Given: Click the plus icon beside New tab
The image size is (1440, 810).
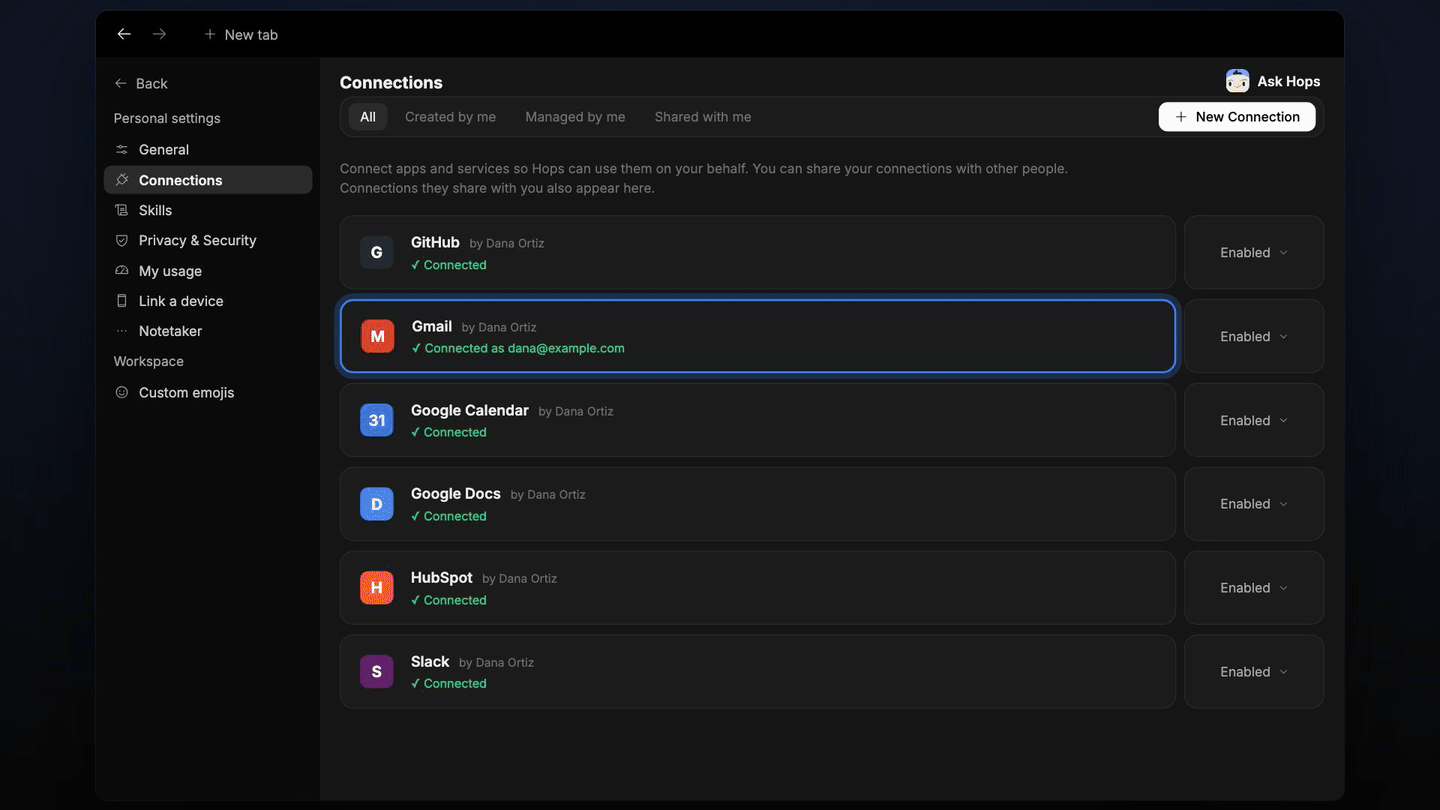Looking at the screenshot, I should pos(210,34).
